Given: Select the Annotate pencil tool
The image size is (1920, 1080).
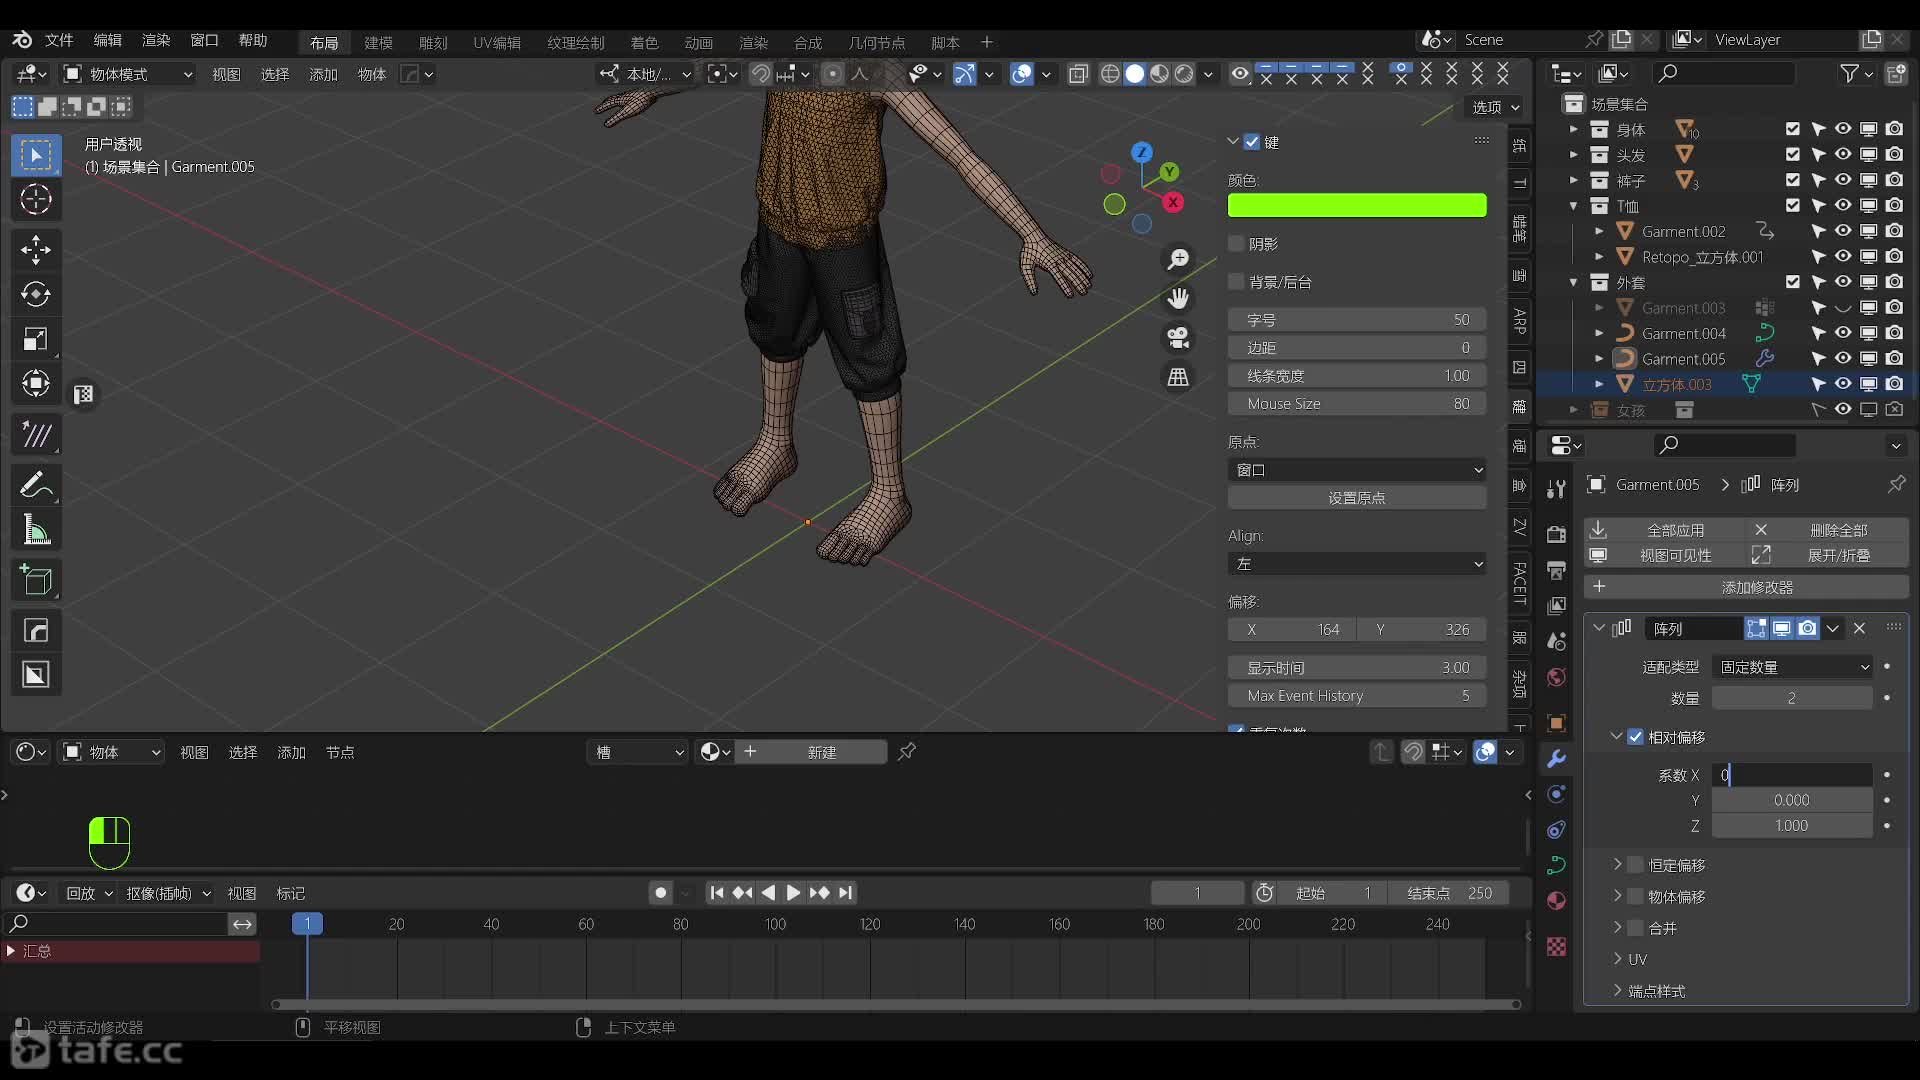Looking at the screenshot, I should tap(36, 486).
